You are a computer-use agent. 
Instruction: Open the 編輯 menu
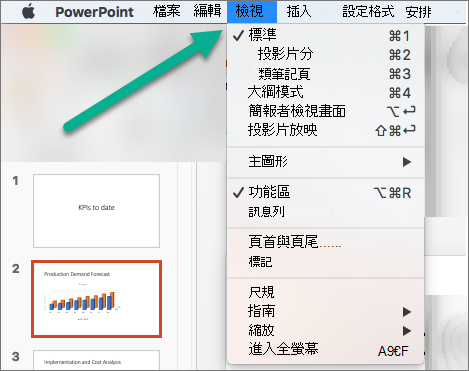pyautogui.click(x=207, y=12)
